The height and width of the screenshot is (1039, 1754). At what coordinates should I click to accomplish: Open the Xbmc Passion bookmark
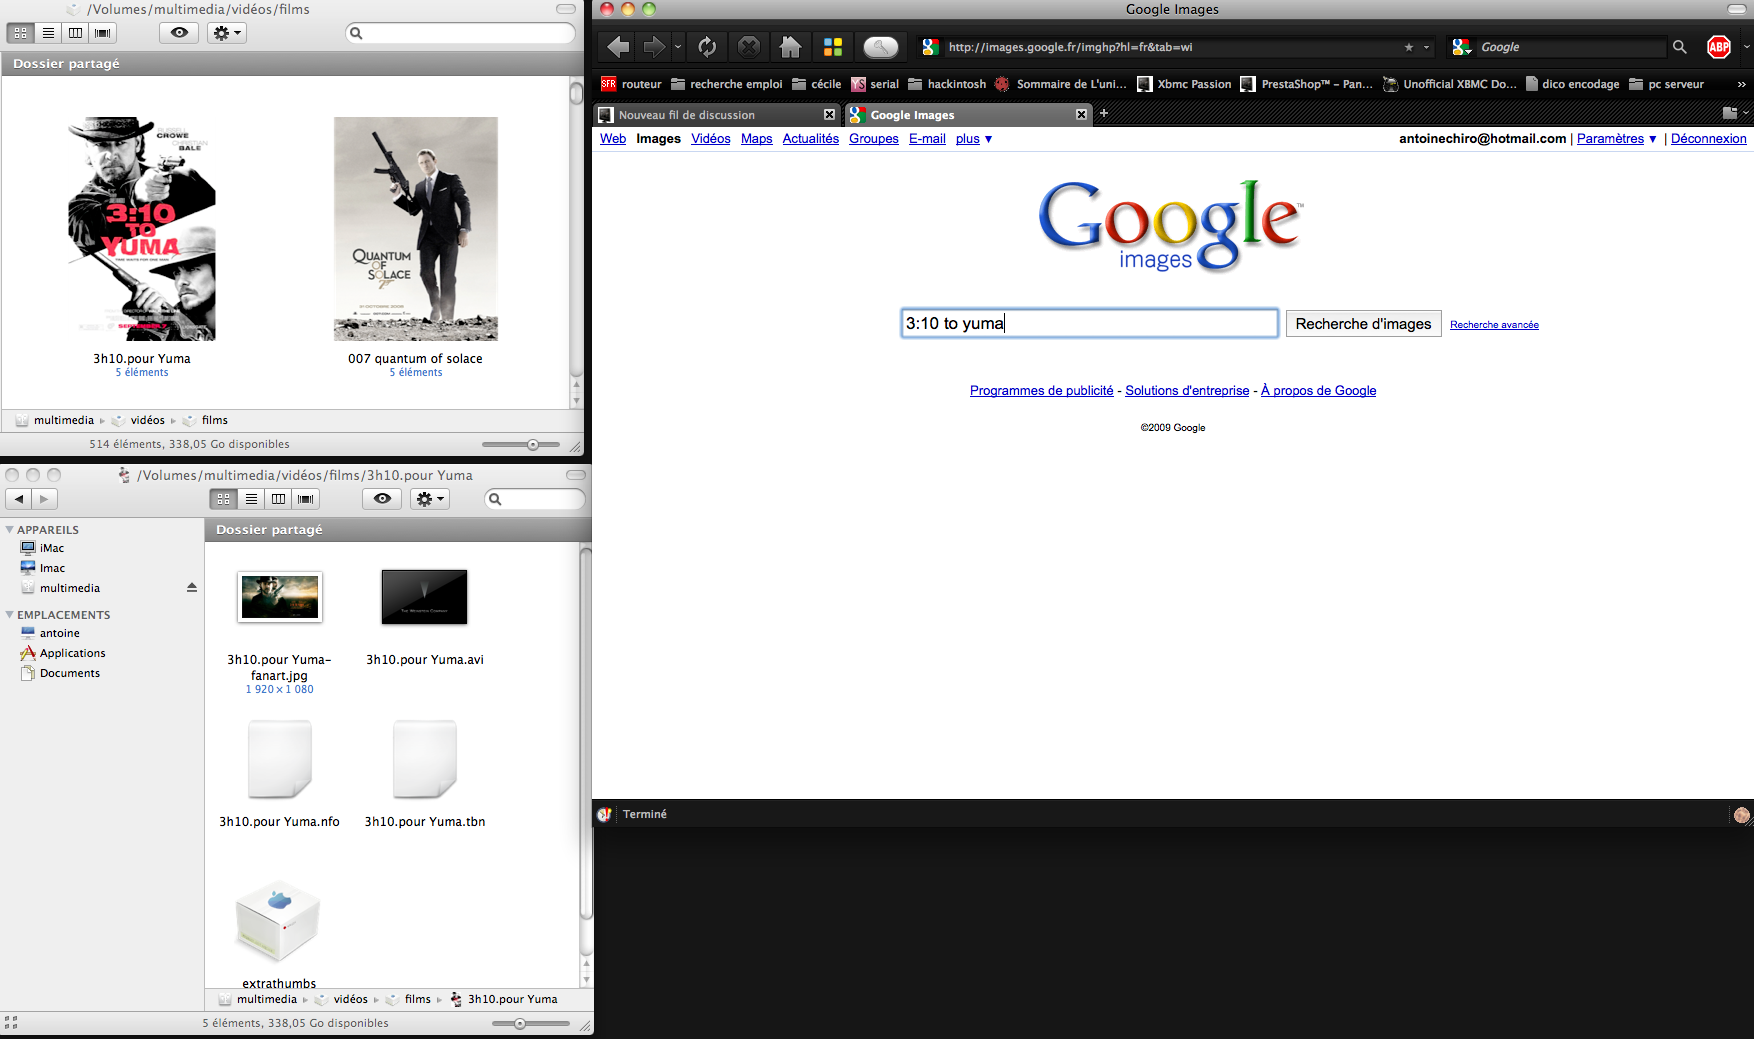click(x=1184, y=84)
